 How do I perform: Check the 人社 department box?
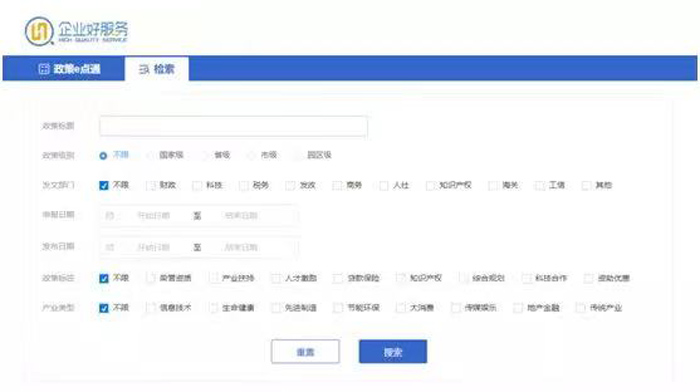click(x=383, y=185)
